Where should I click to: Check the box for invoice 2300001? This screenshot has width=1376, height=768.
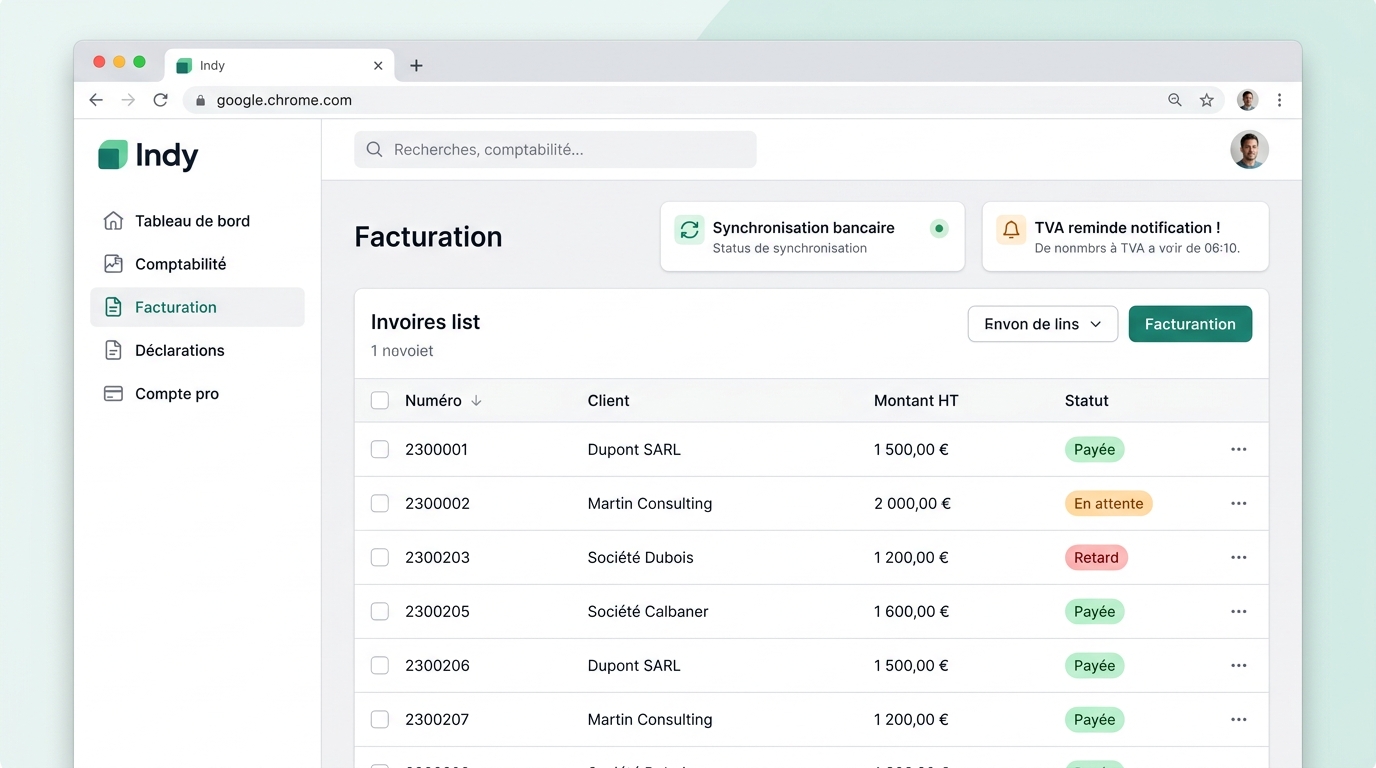(x=380, y=450)
